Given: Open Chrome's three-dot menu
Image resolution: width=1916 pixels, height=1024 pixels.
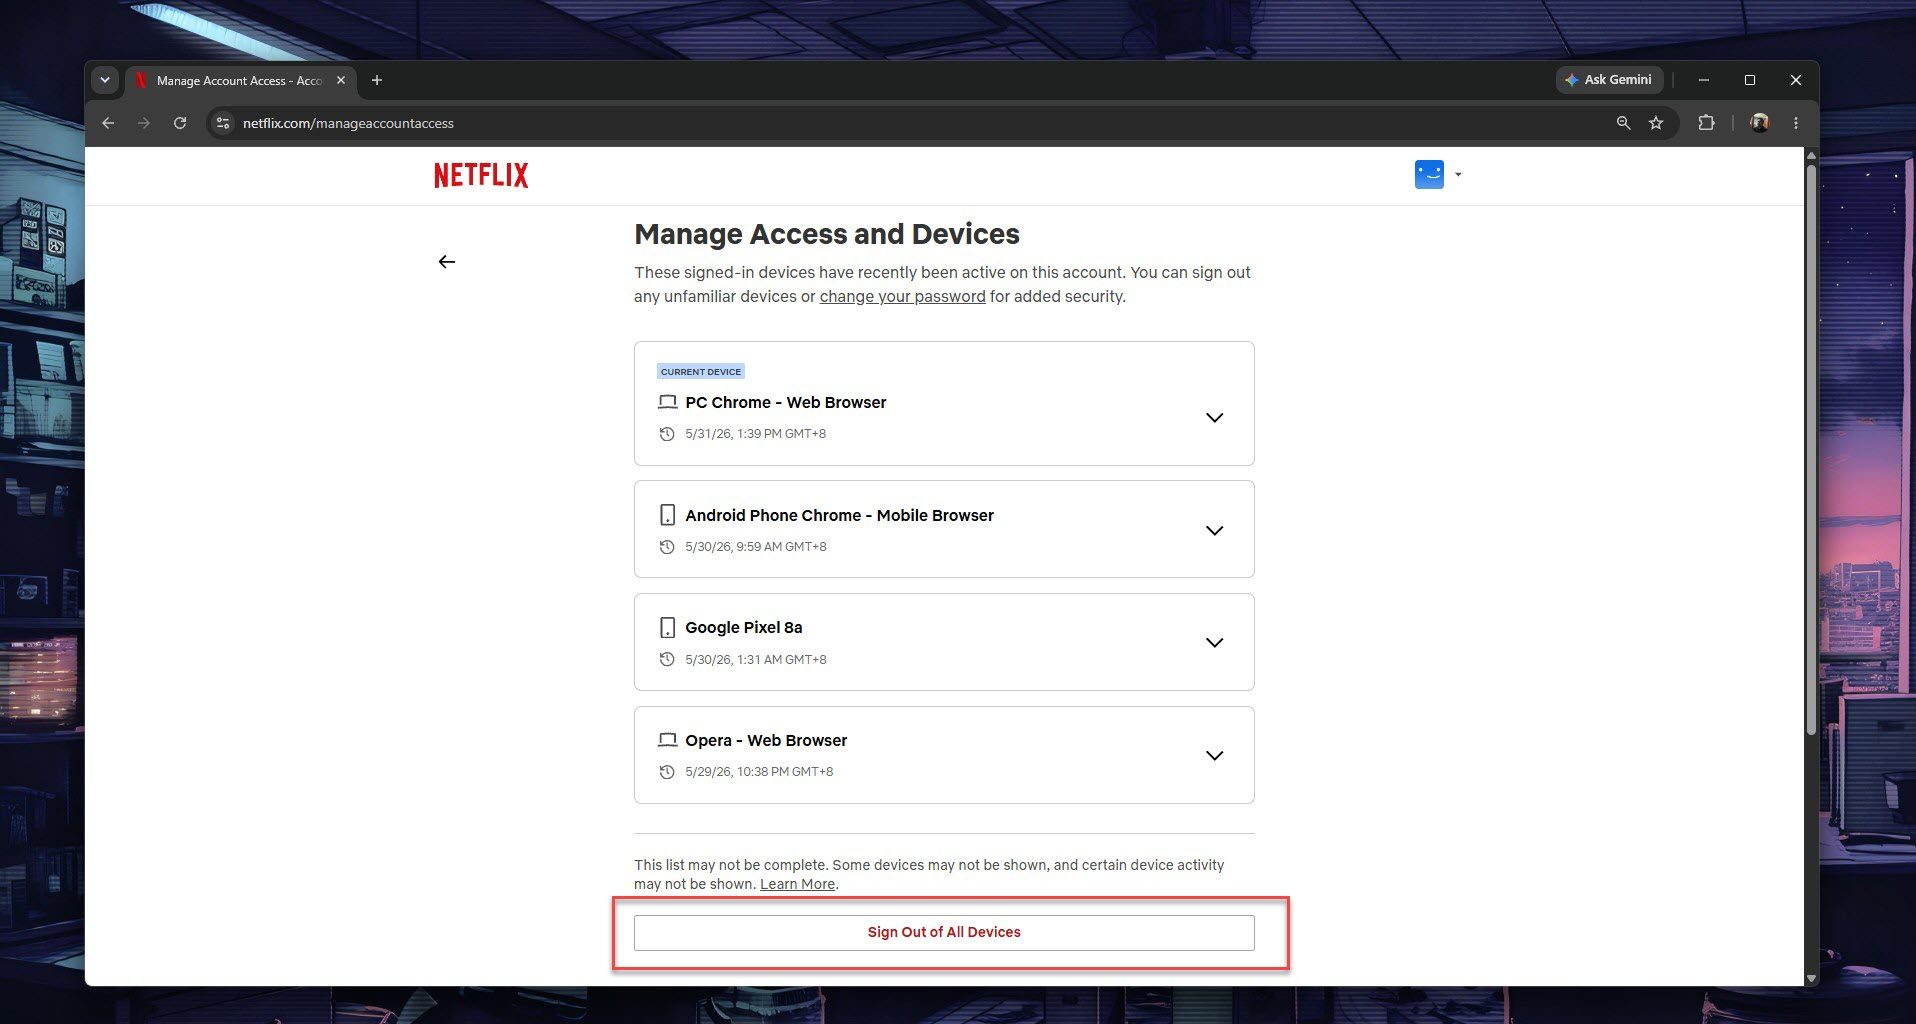Looking at the screenshot, I should pyautogui.click(x=1796, y=123).
